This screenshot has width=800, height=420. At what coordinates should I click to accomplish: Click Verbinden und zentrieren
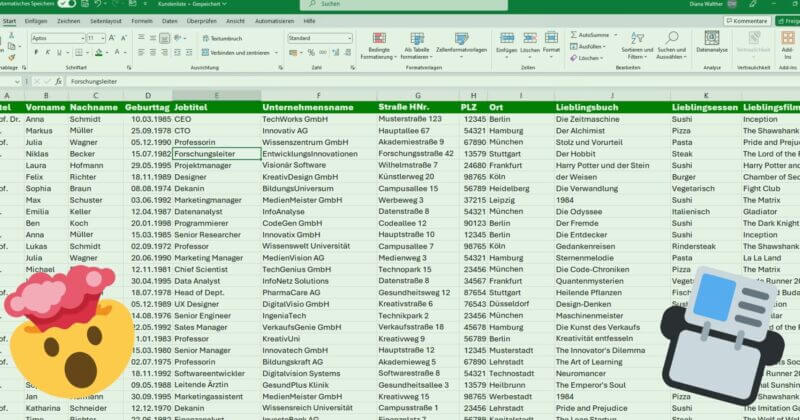click(x=236, y=53)
